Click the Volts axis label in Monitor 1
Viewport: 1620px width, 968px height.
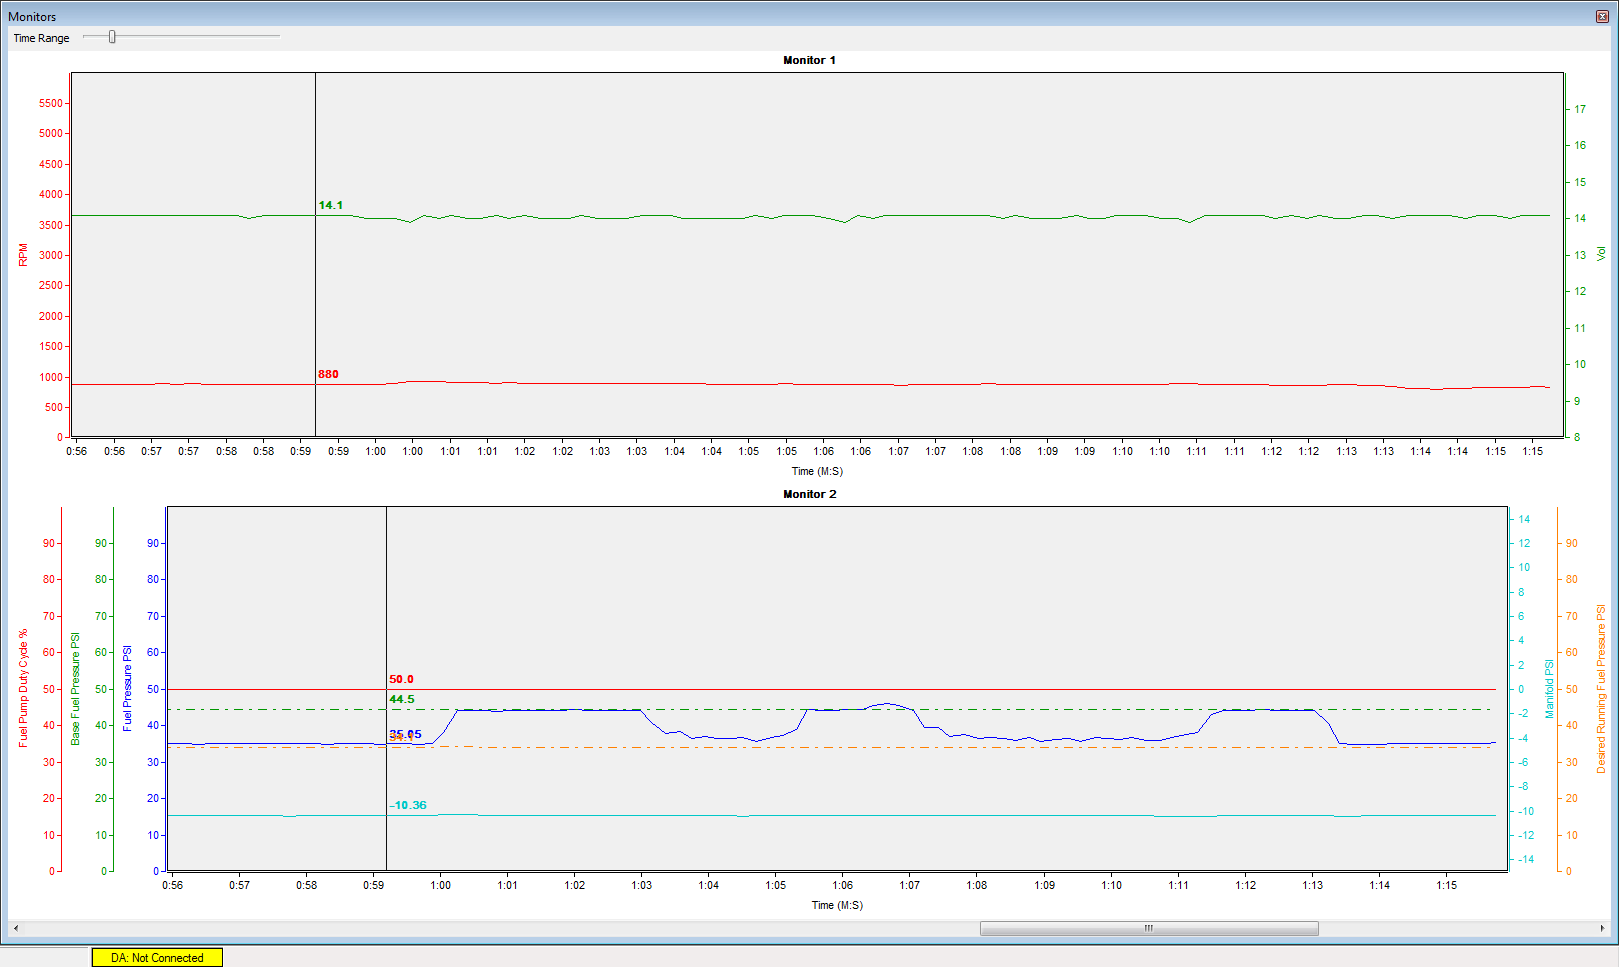[1601, 254]
